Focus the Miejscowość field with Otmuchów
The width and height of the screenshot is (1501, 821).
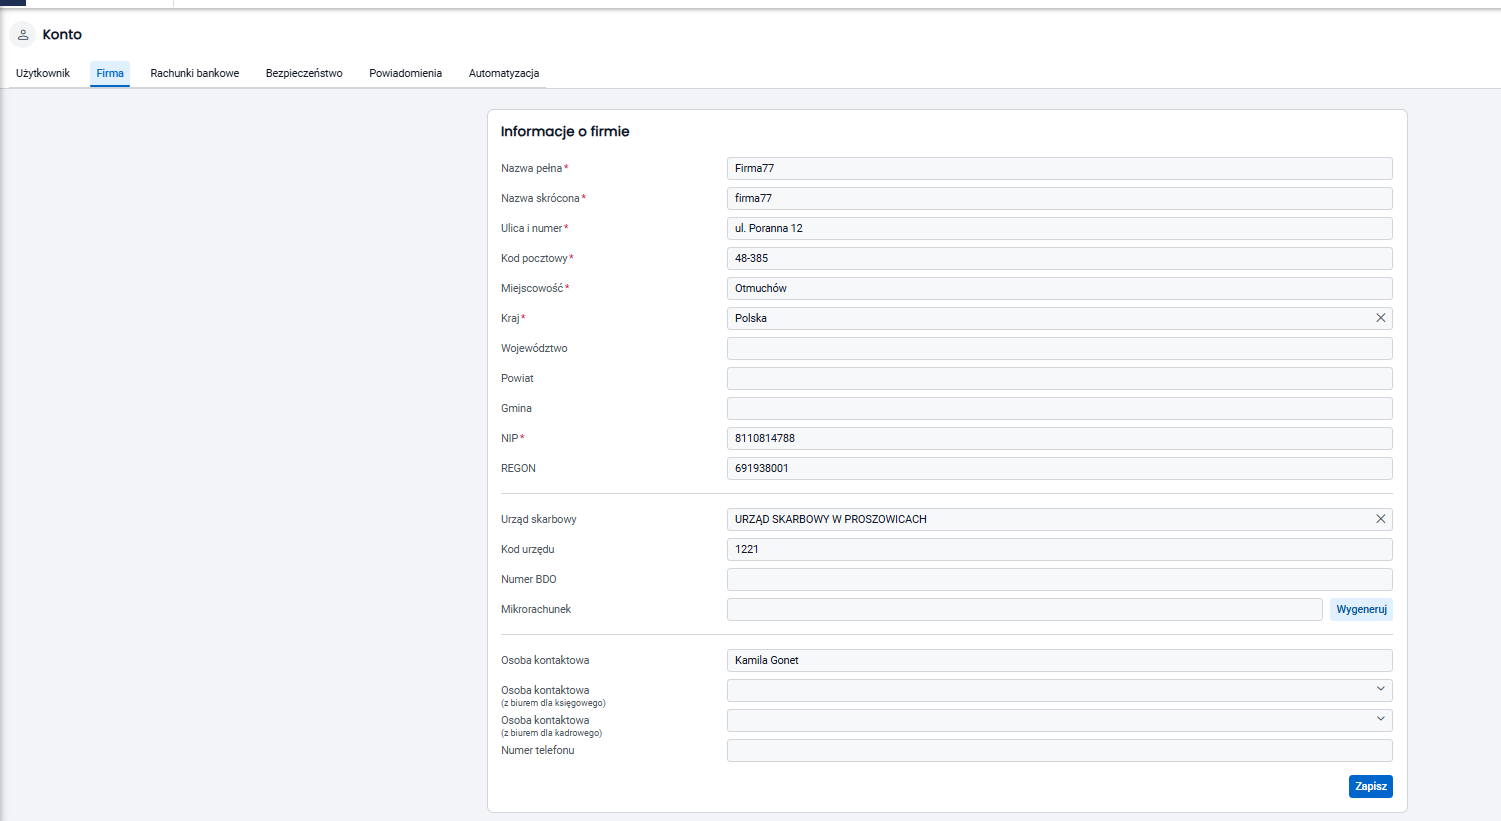pos(1060,288)
